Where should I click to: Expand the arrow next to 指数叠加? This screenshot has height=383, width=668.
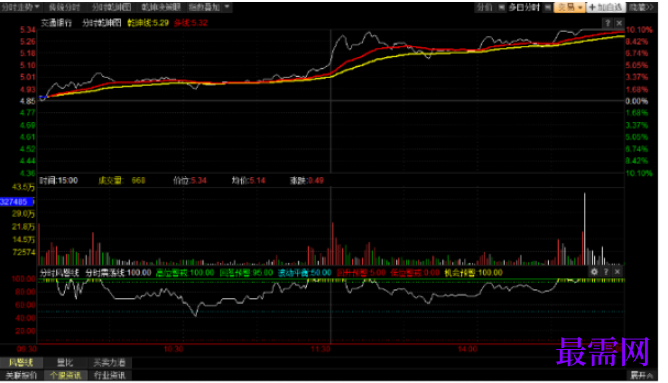(227, 7)
